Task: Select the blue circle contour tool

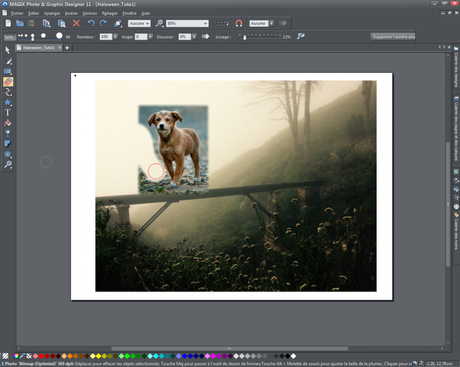Action: coord(8,154)
